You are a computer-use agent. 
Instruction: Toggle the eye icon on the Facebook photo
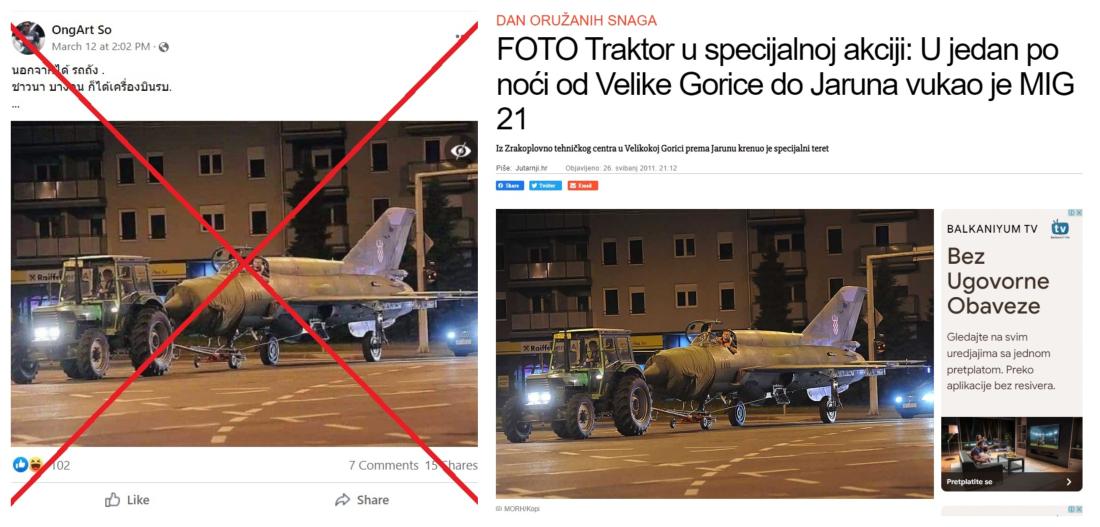tap(460, 150)
